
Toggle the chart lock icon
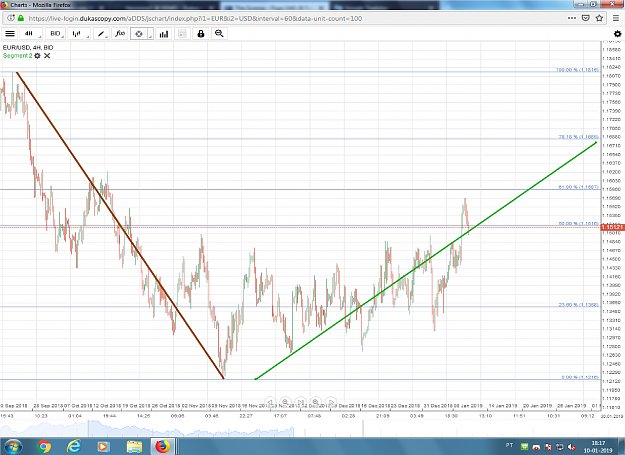(x=201, y=34)
